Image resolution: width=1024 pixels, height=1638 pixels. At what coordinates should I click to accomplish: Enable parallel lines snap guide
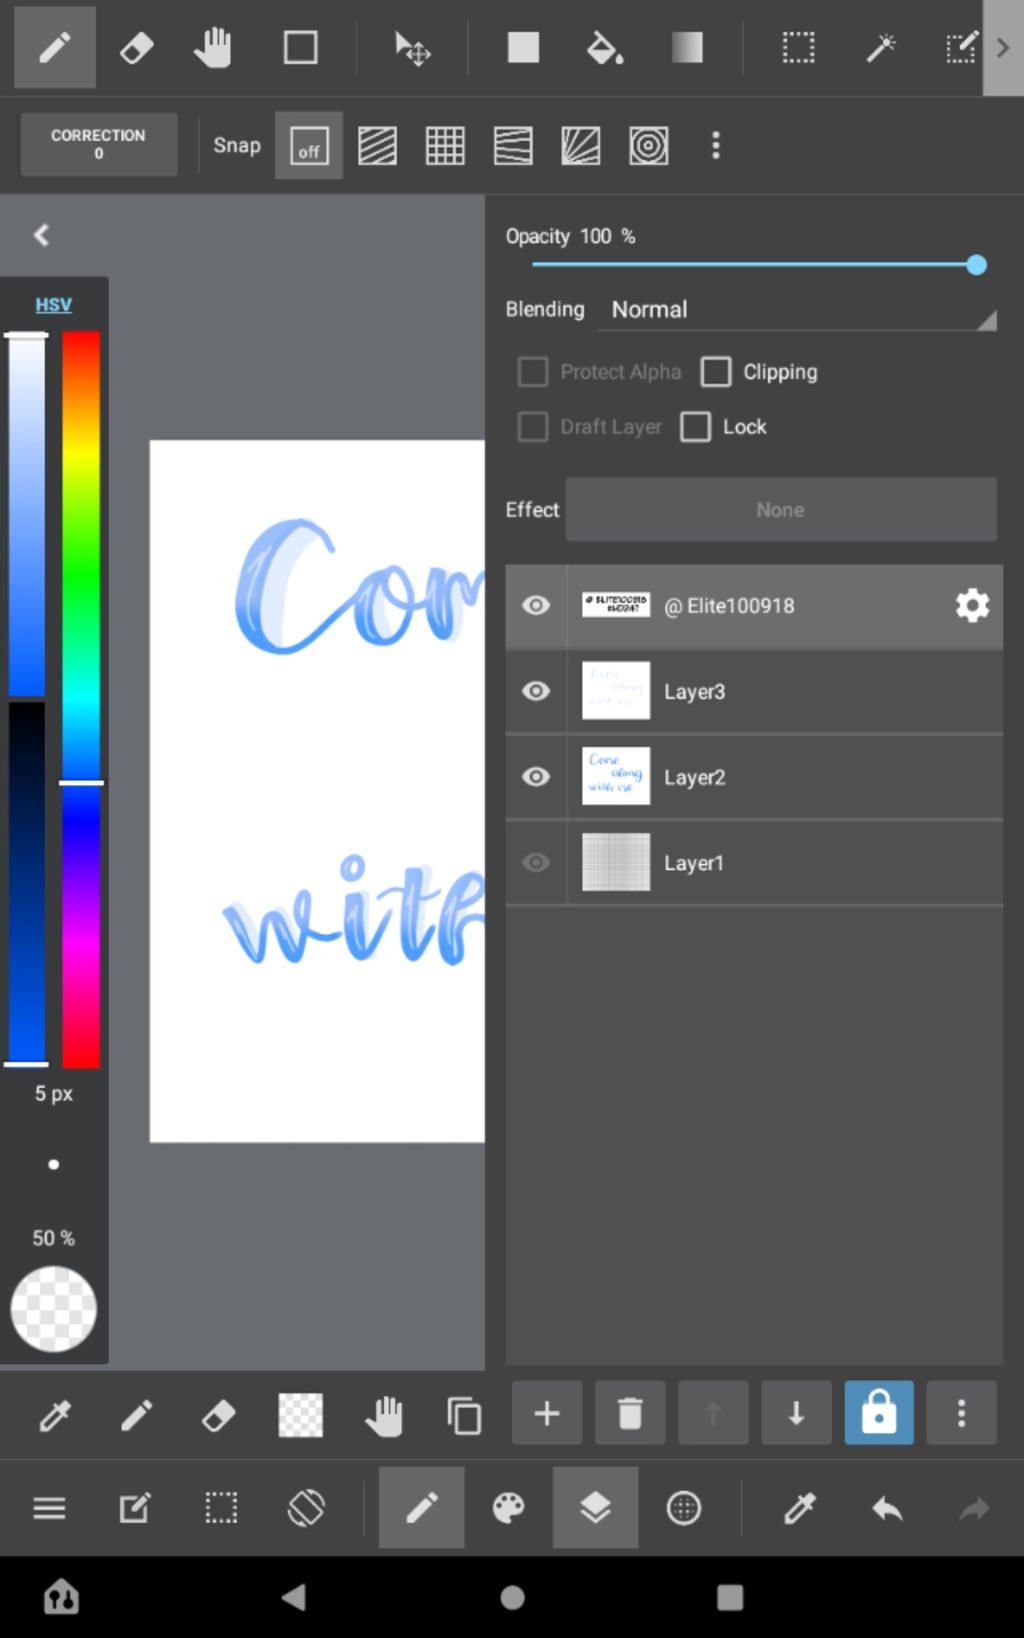point(377,146)
